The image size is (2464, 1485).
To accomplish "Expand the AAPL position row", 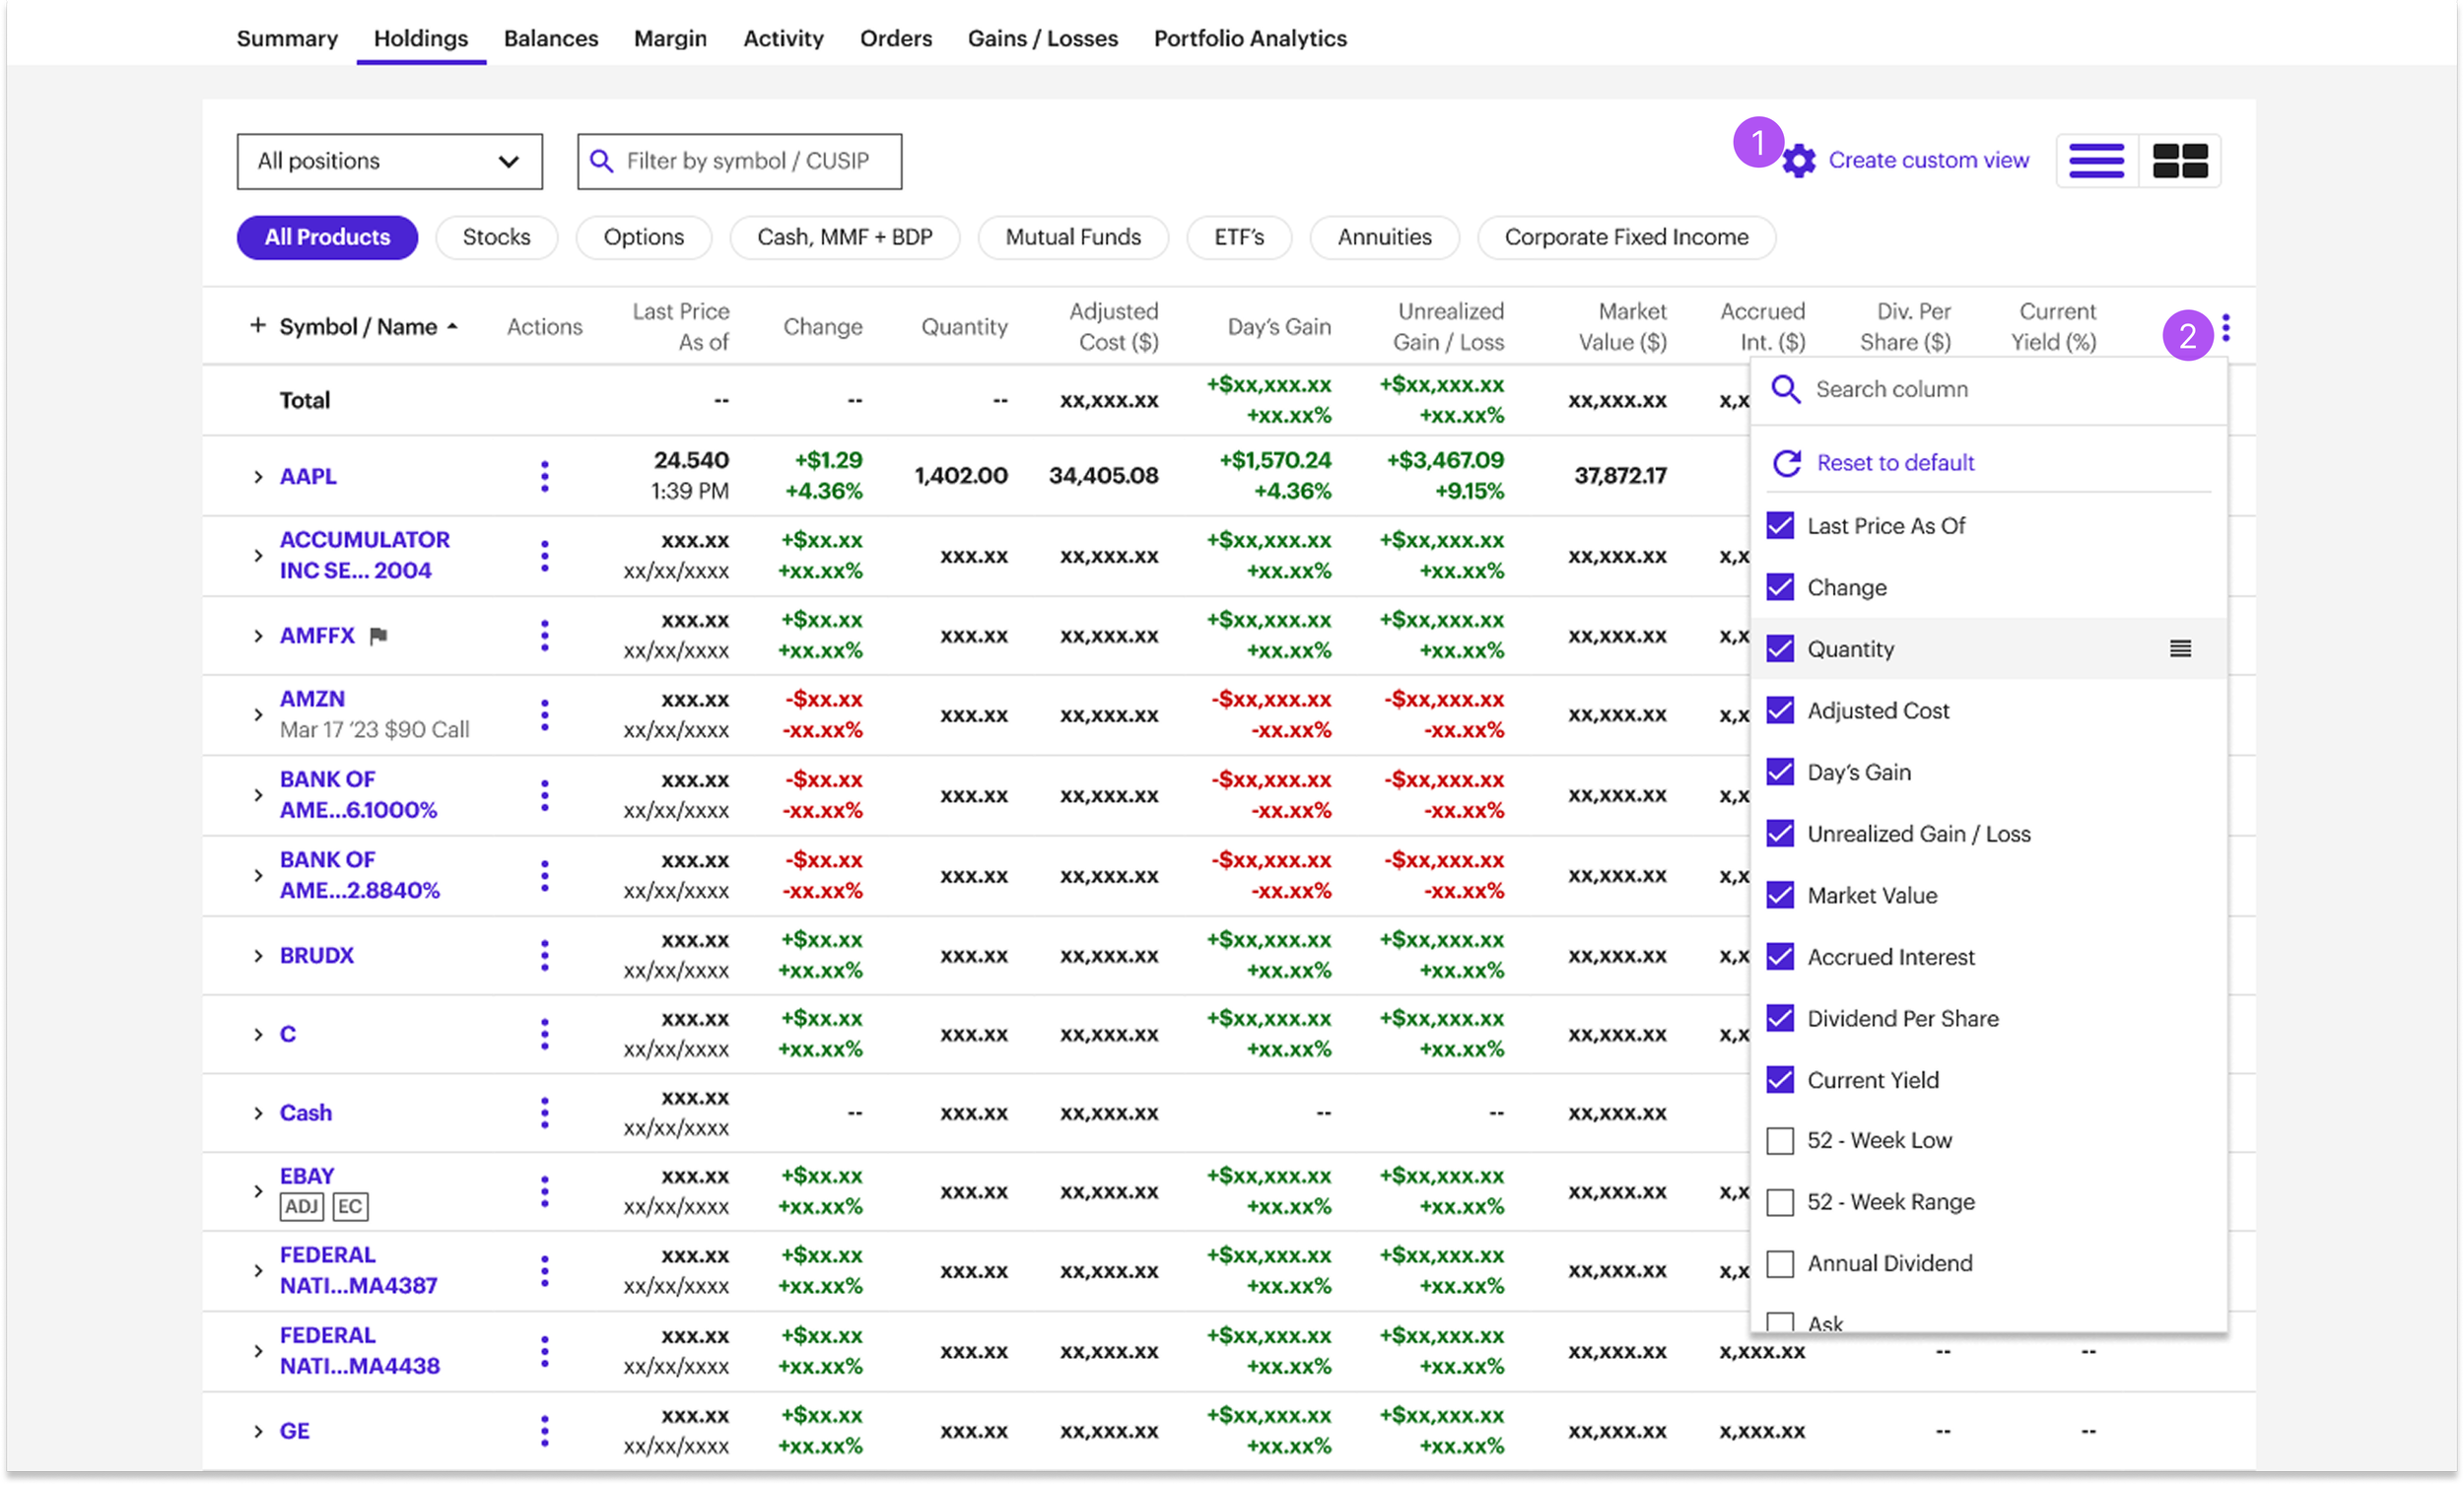I will point(258,477).
